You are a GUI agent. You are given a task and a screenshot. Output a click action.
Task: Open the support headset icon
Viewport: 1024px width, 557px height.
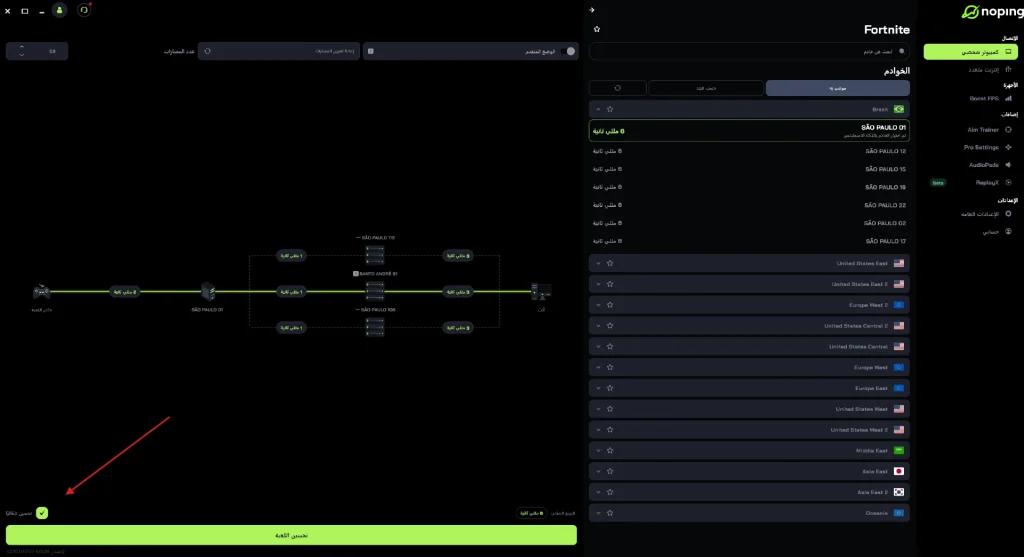click(x=84, y=10)
